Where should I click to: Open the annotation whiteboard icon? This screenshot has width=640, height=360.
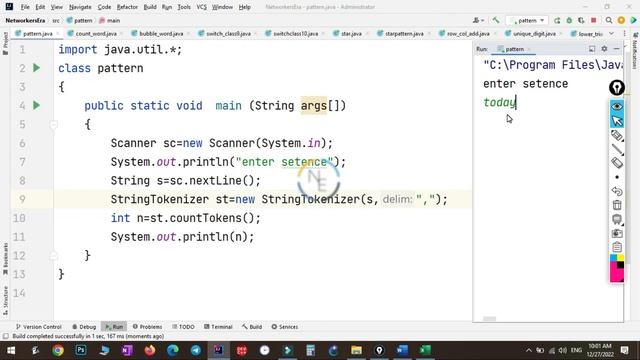[617, 219]
